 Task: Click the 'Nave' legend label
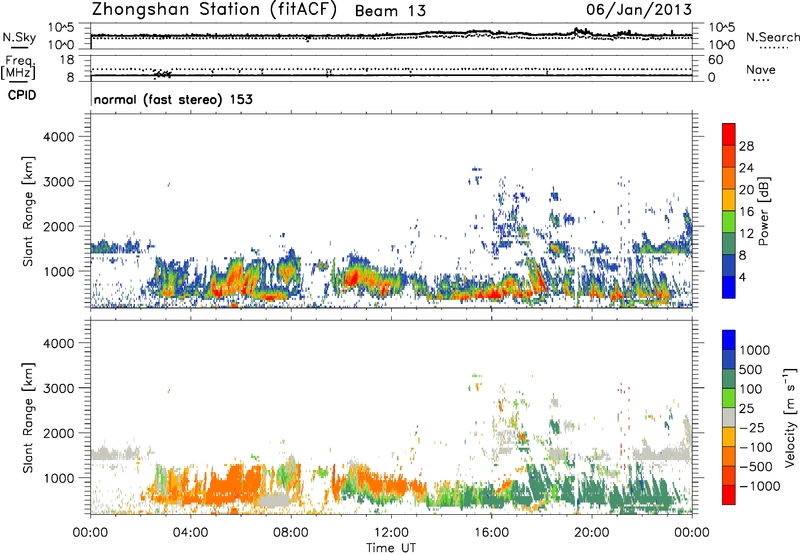point(761,69)
